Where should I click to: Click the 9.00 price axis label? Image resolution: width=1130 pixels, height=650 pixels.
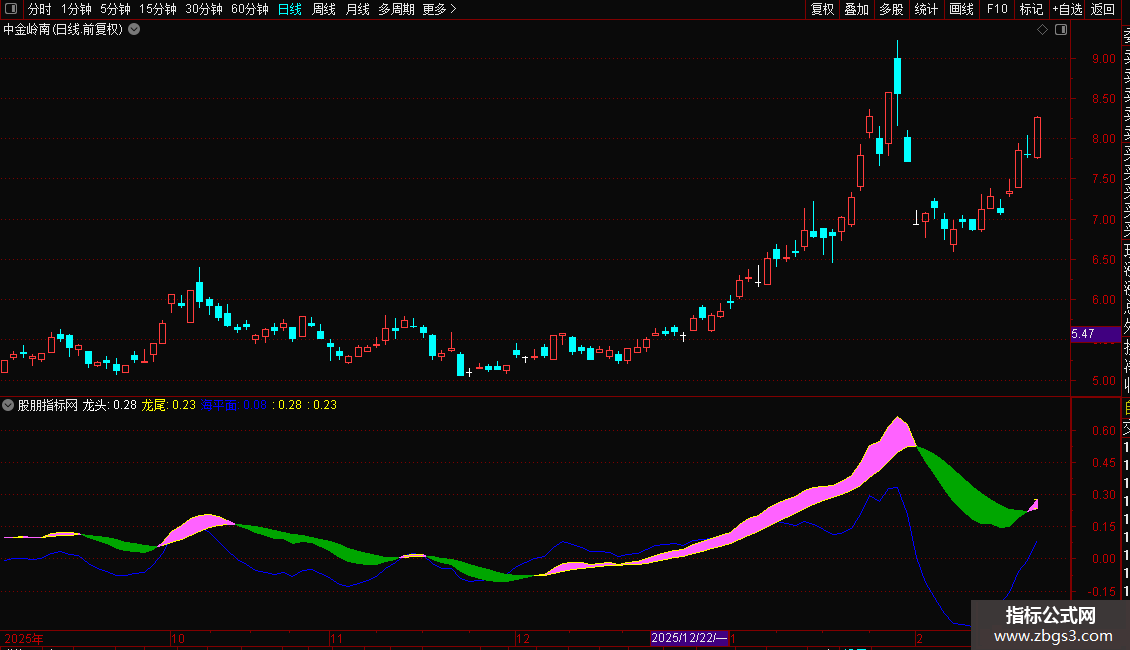[x=1104, y=58]
